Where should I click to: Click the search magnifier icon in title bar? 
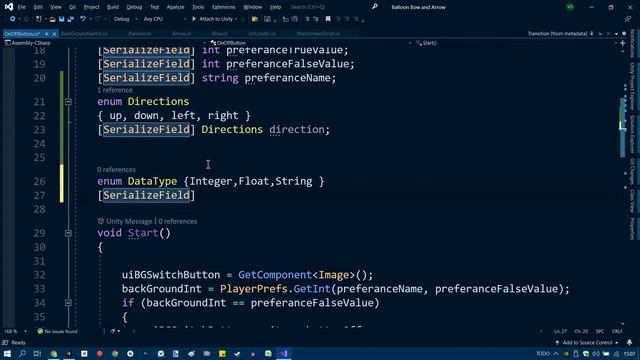point(375,7)
